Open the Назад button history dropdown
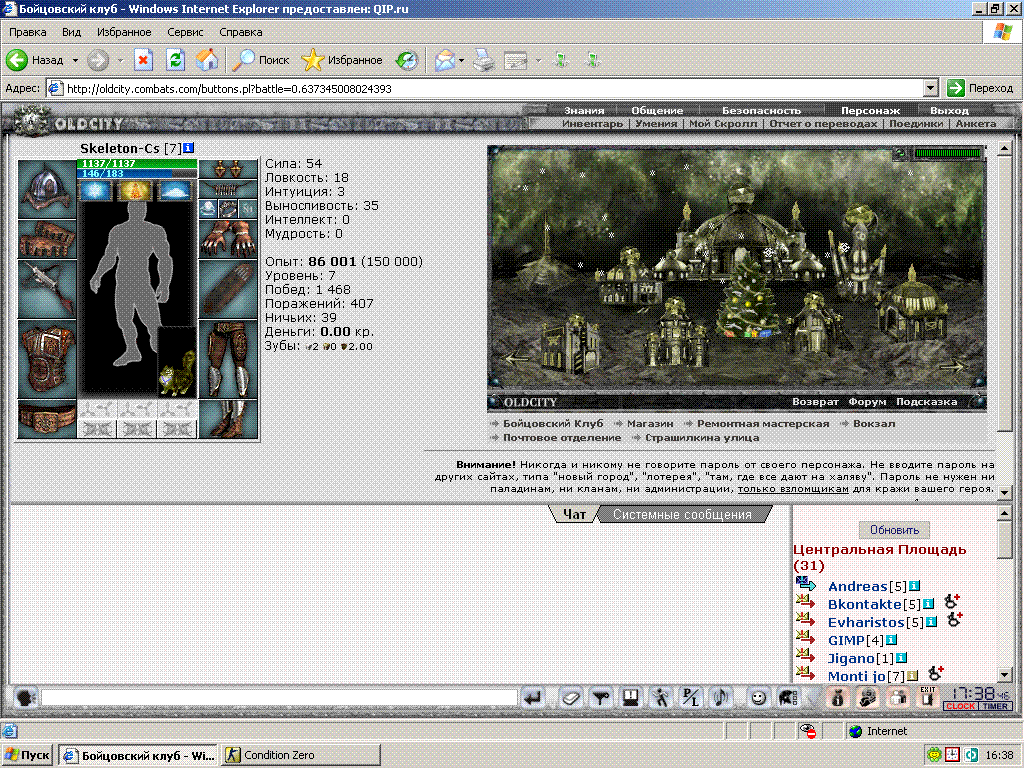 tap(75, 60)
